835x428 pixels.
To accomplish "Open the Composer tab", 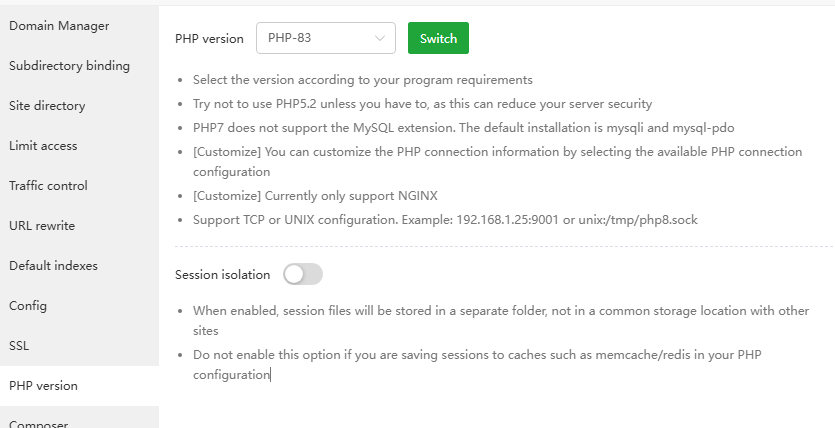I will (38, 423).
